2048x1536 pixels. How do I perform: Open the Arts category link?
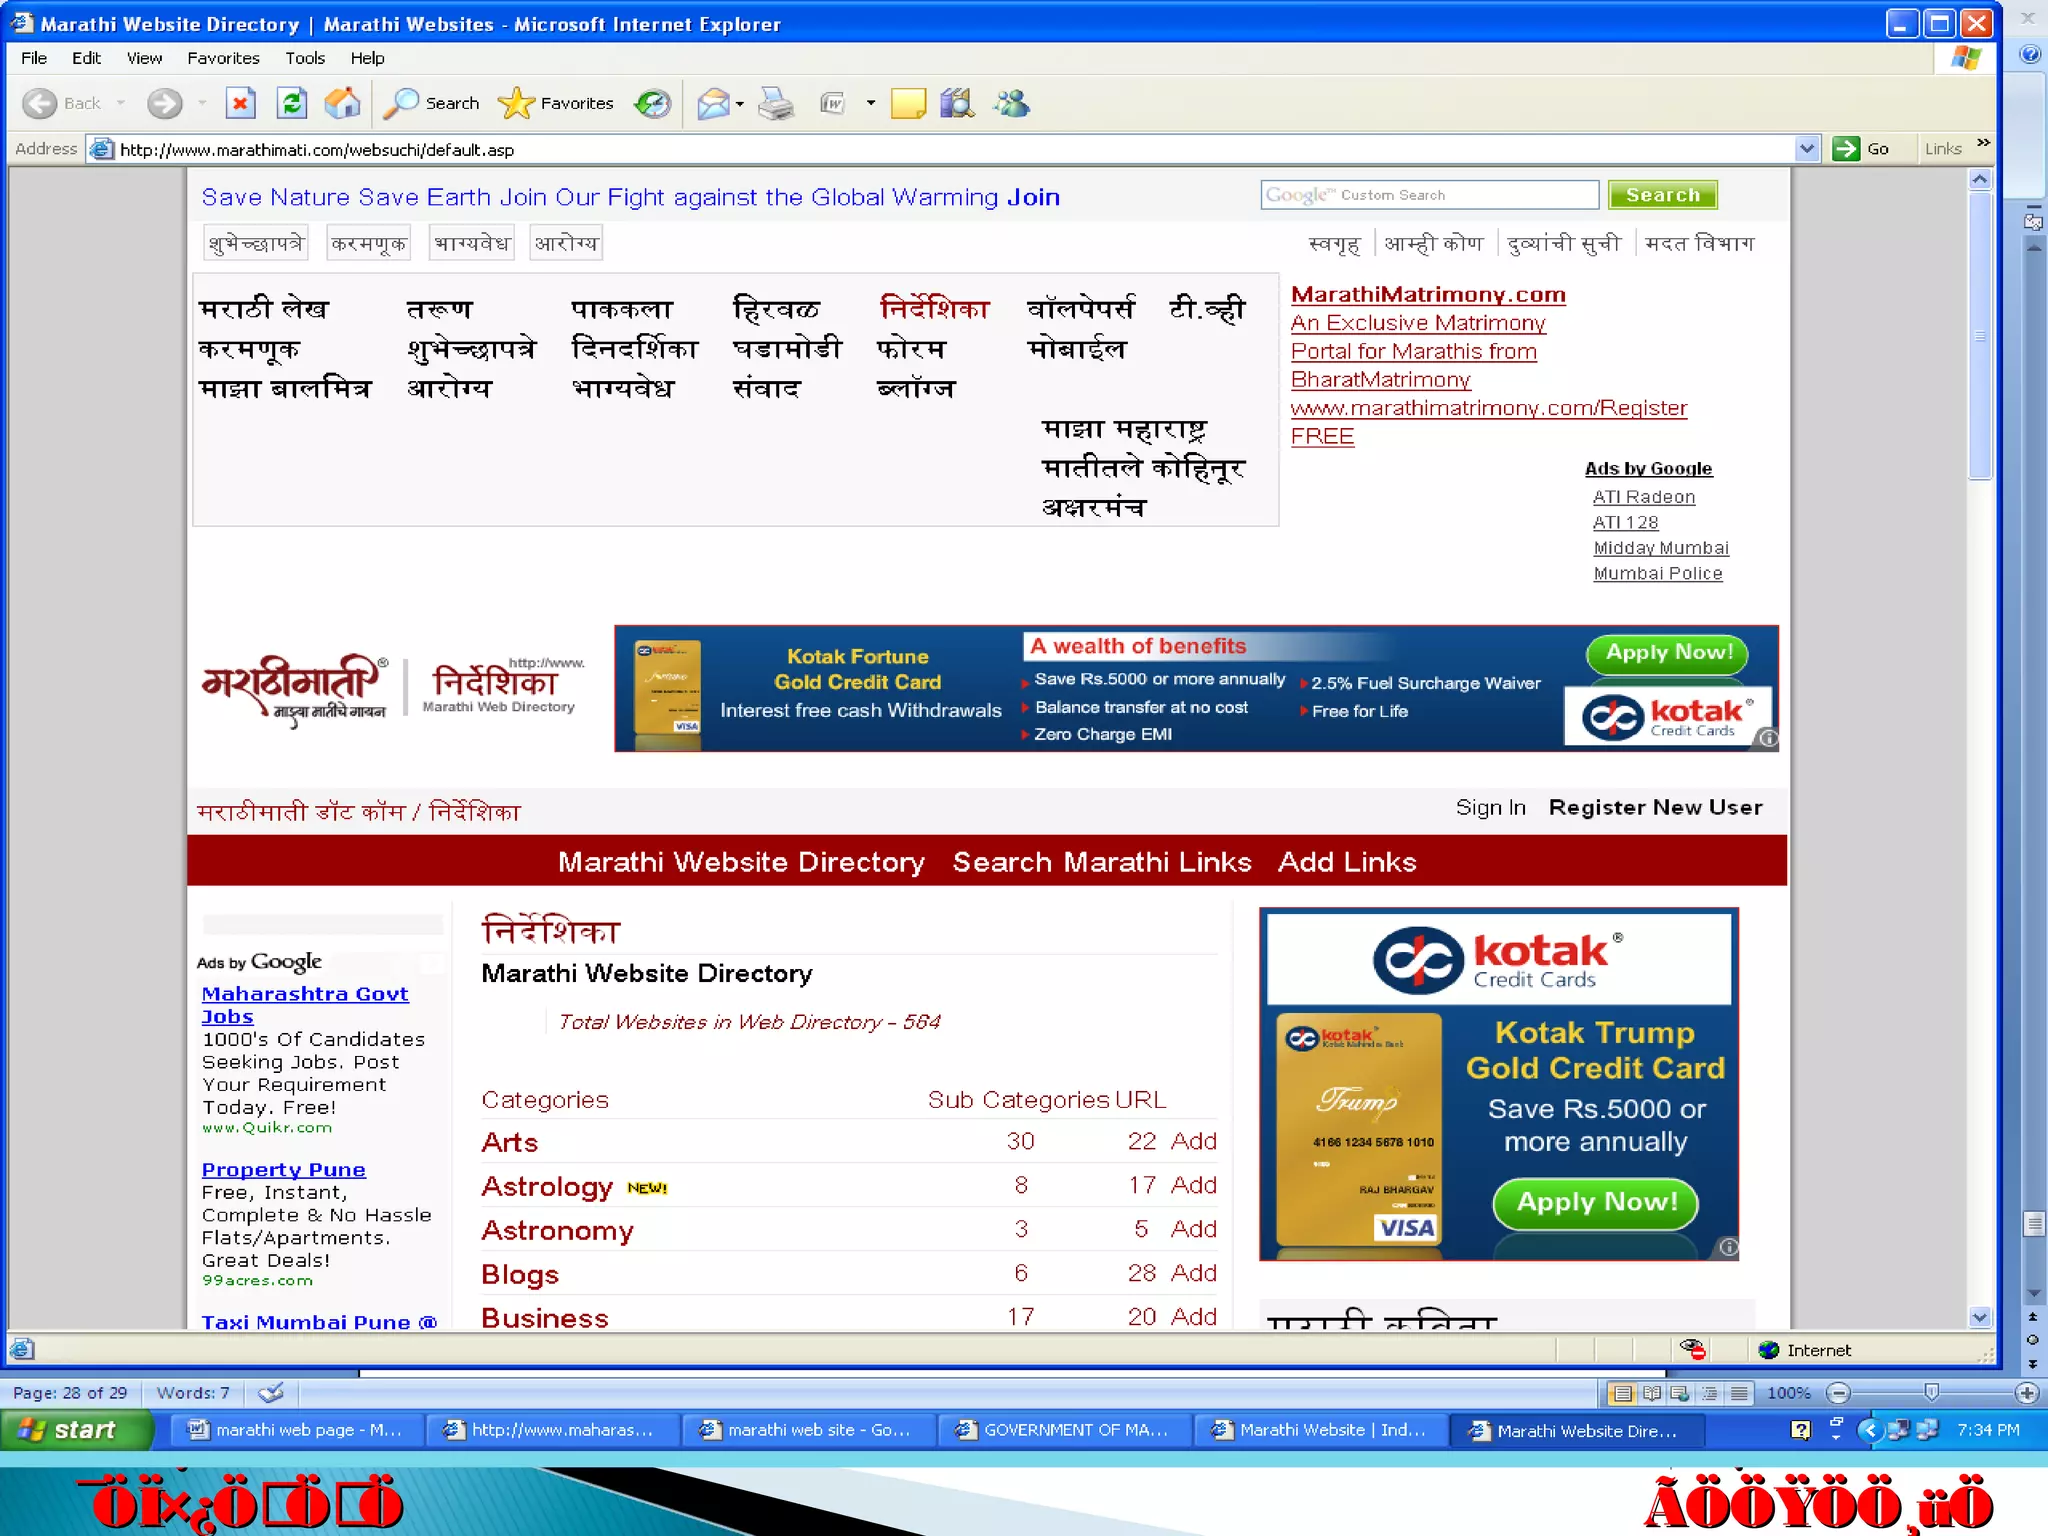pos(509,1142)
